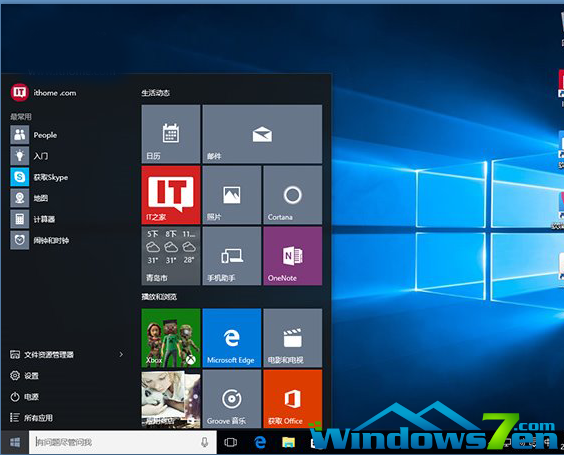Open the weather tile for 青岛市

click(171, 256)
